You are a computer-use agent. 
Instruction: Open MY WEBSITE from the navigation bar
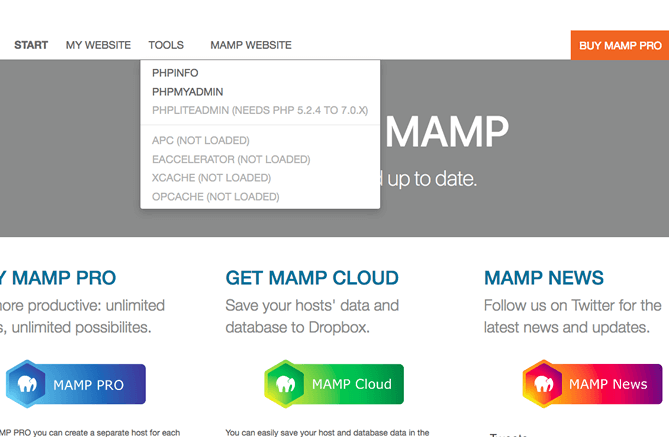(98, 45)
